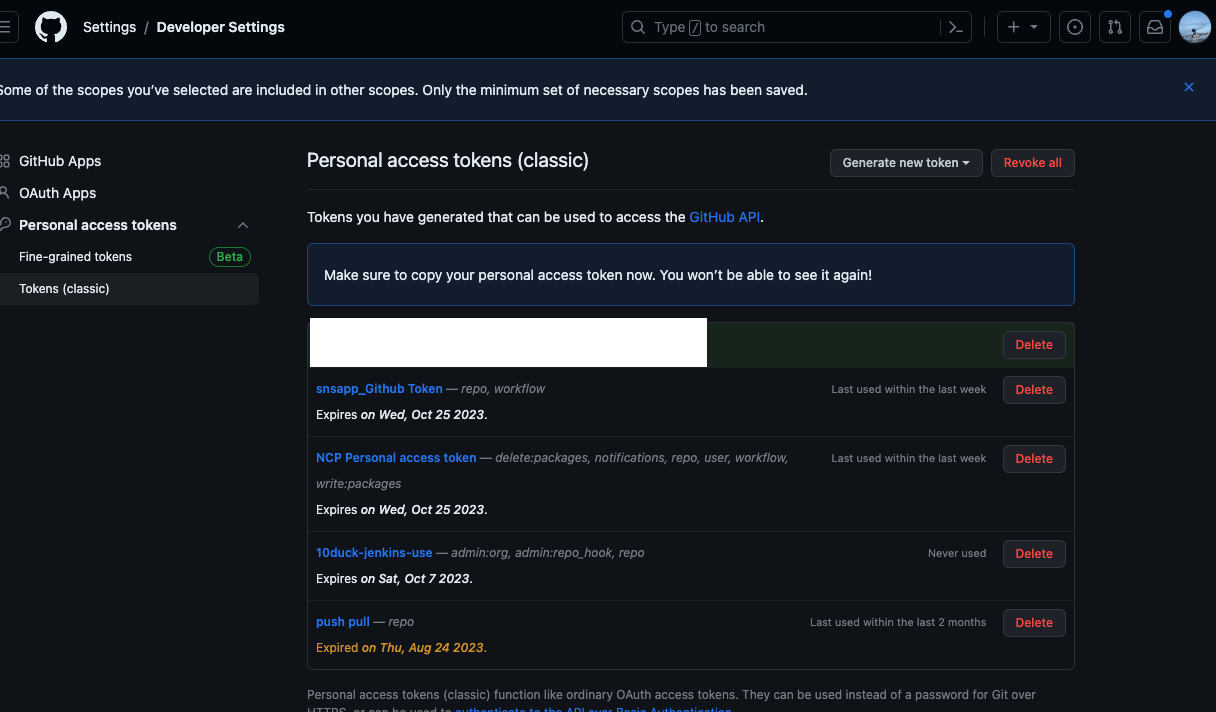Open the GitHub homepage logo
This screenshot has height=712, width=1216.
coord(51,27)
